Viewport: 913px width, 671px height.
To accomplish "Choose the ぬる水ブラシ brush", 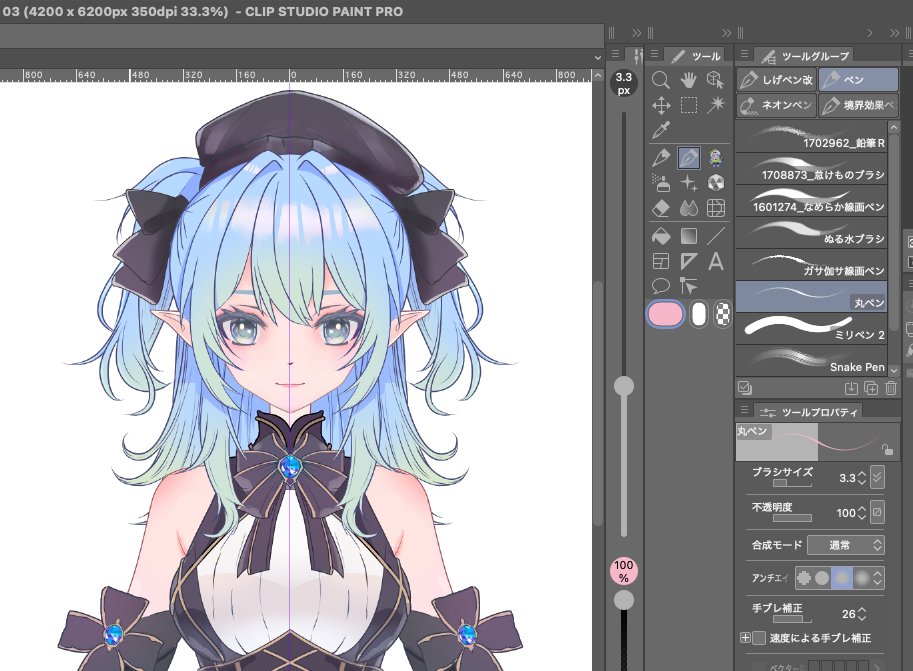I will click(x=812, y=233).
